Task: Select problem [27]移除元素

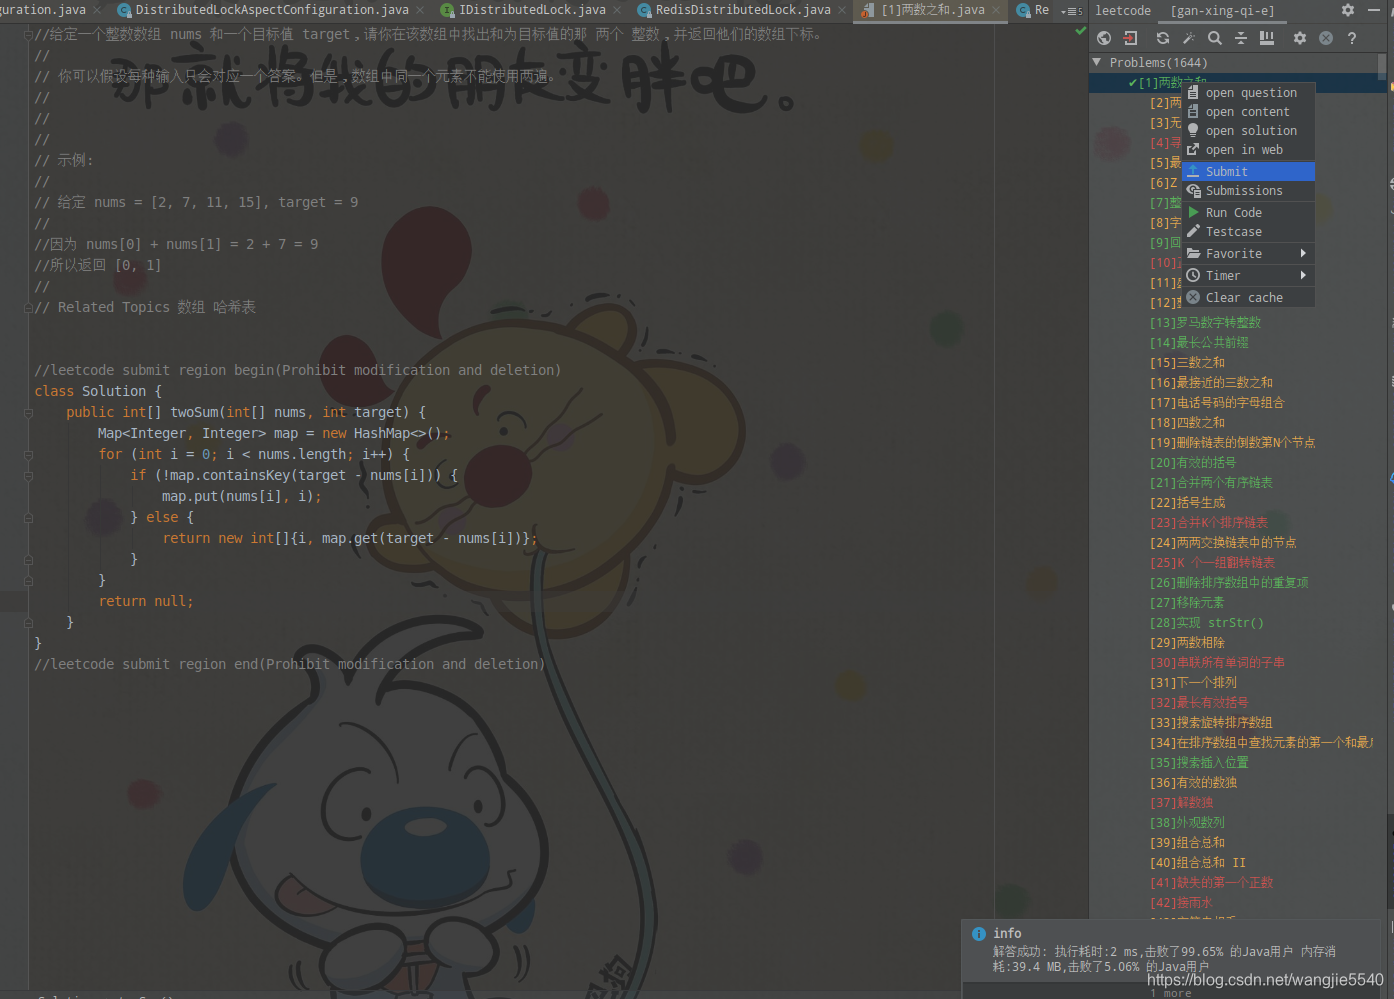Action: [x=1187, y=602]
